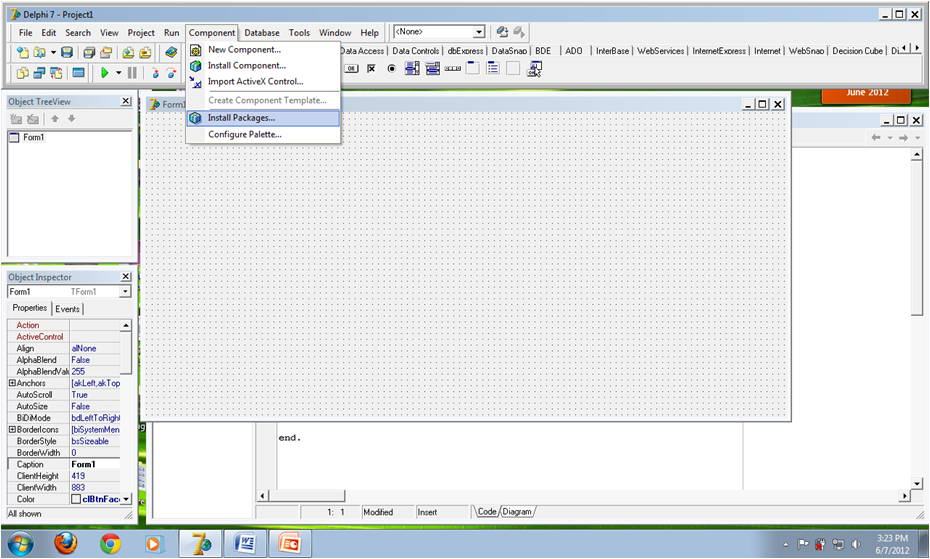Click Remove file from project icon
The image size is (930, 559).
(145, 52)
